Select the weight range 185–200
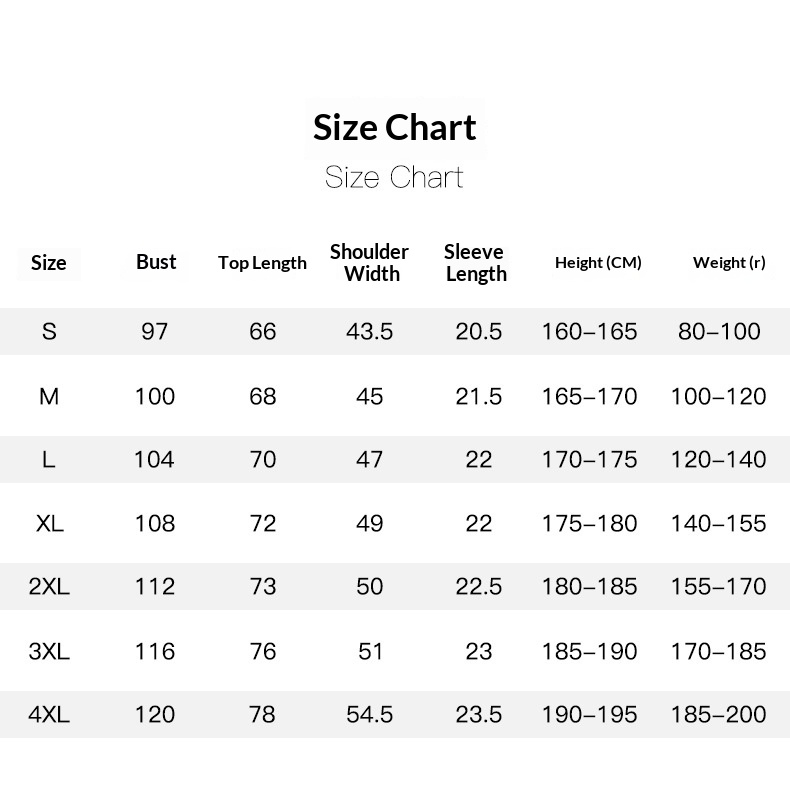790x796 pixels. click(x=720, y=714)
